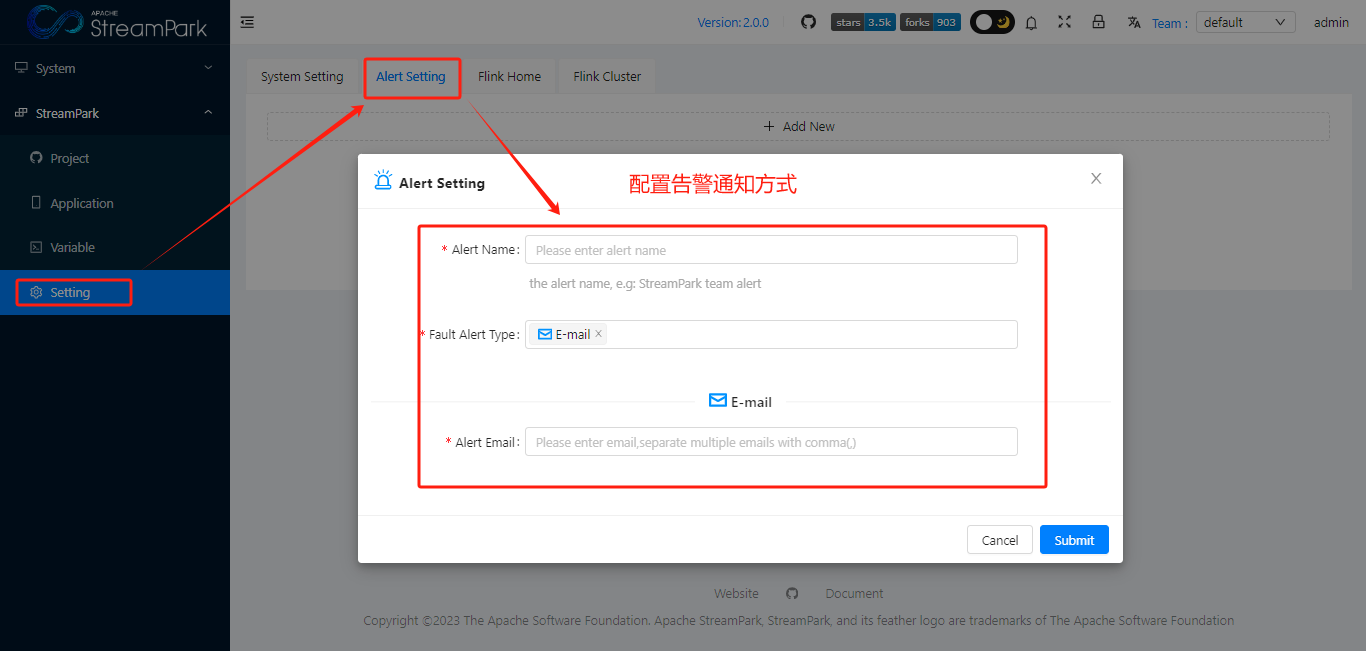Screen dimensions: 1366x651
Task: Click the StreamPark cluster icon in sidebar
Action: pyautogui.click(x=21, y=113)
